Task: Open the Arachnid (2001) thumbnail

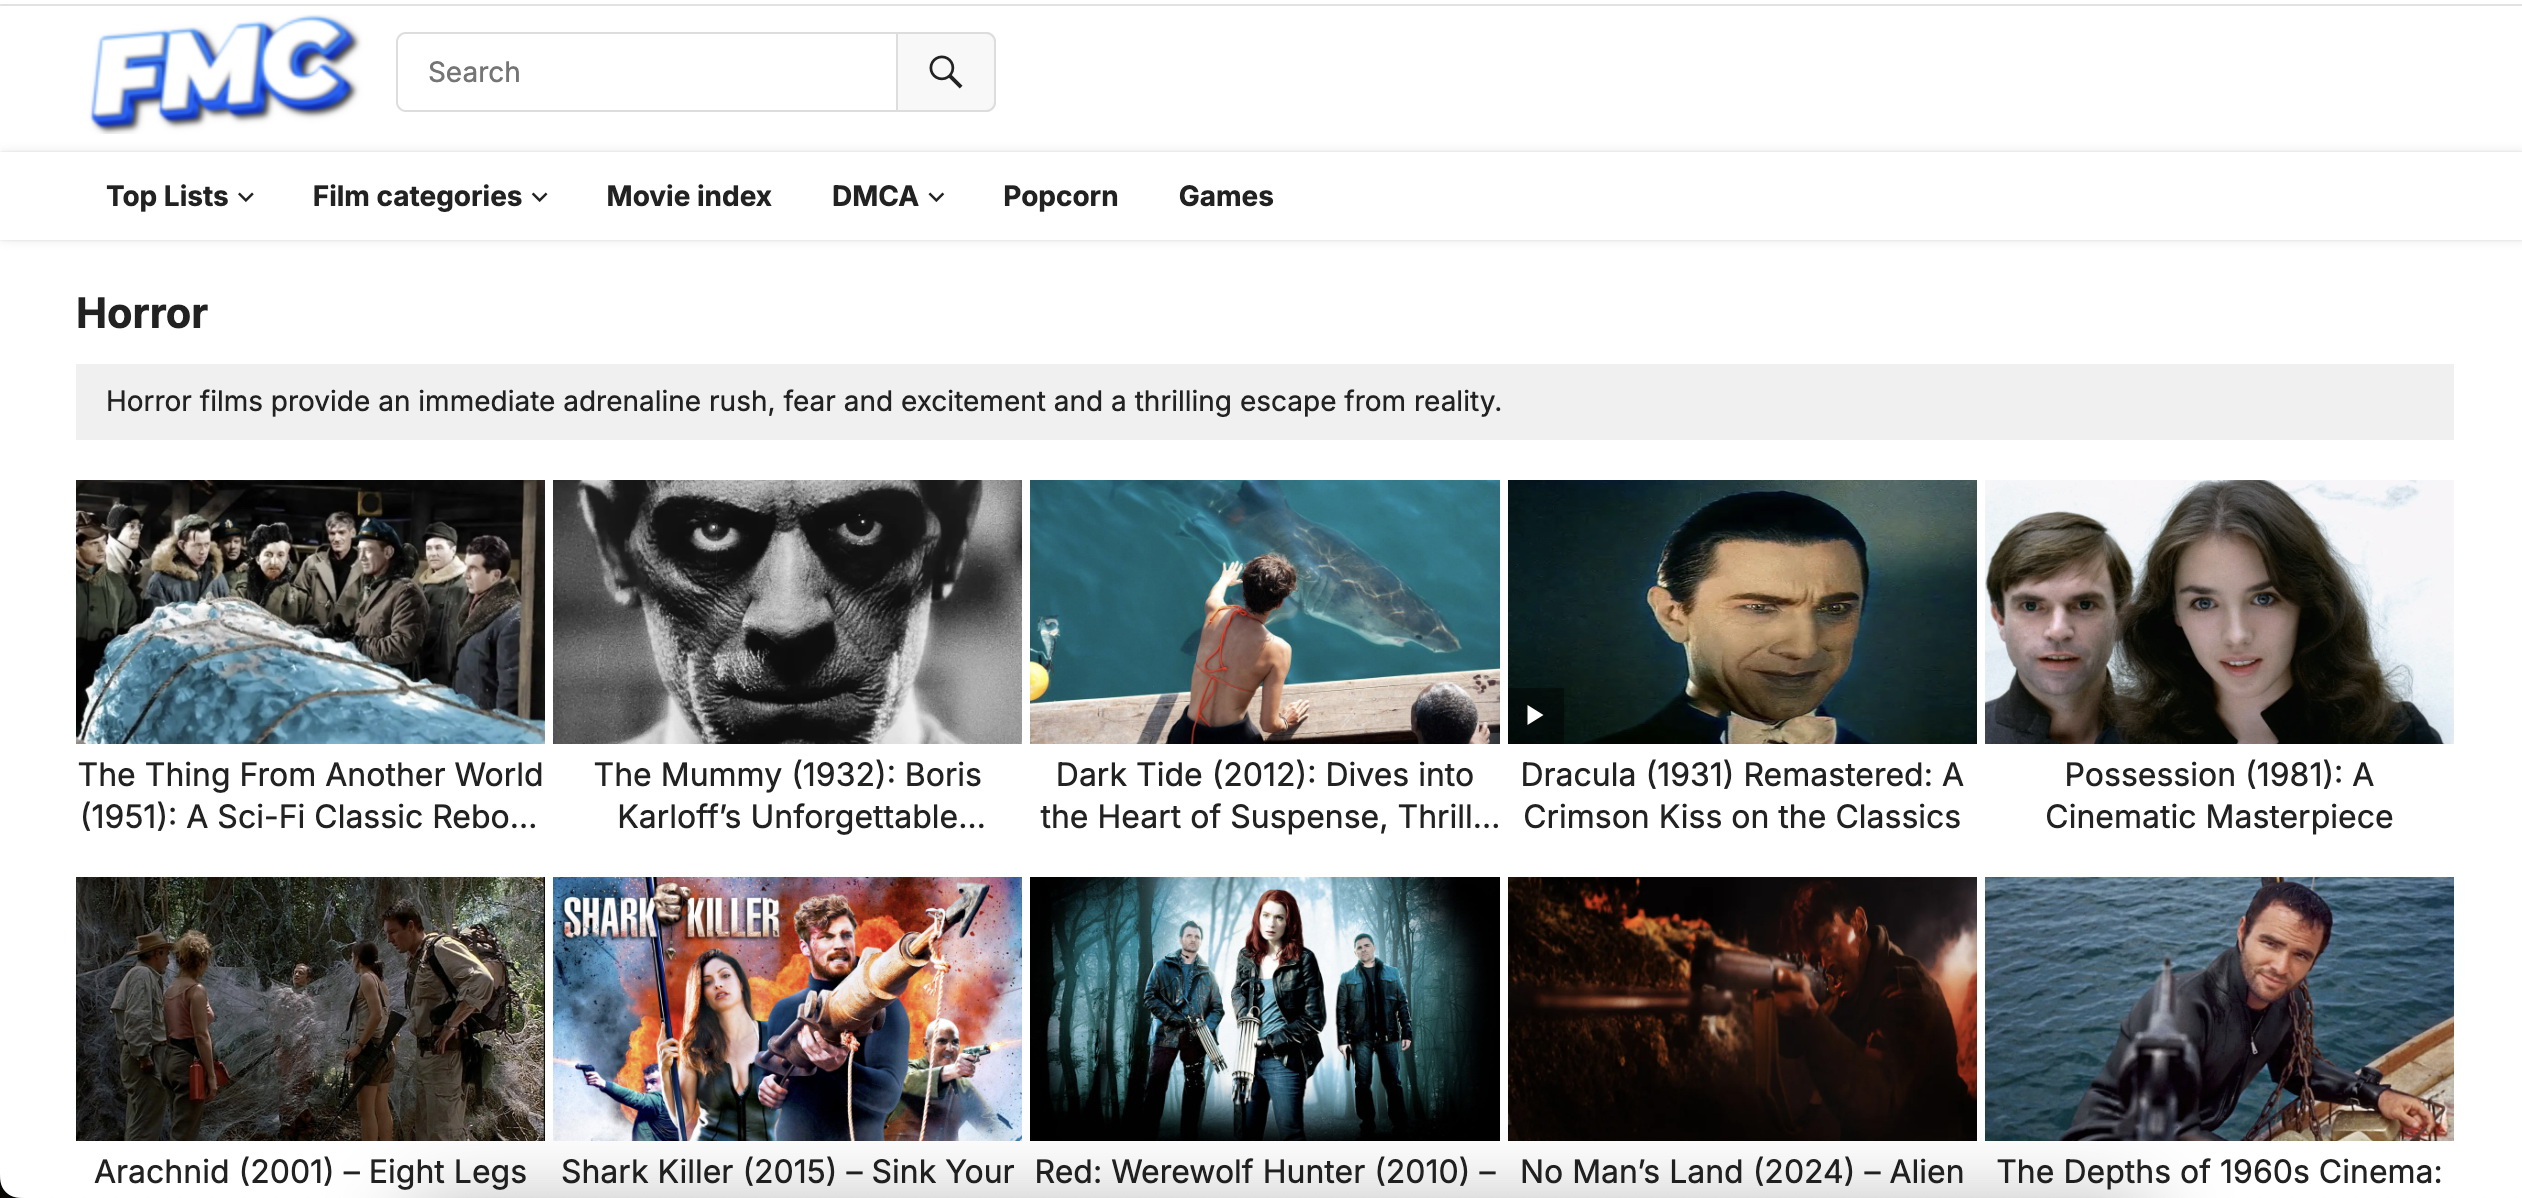Action: coord(310,1009)
